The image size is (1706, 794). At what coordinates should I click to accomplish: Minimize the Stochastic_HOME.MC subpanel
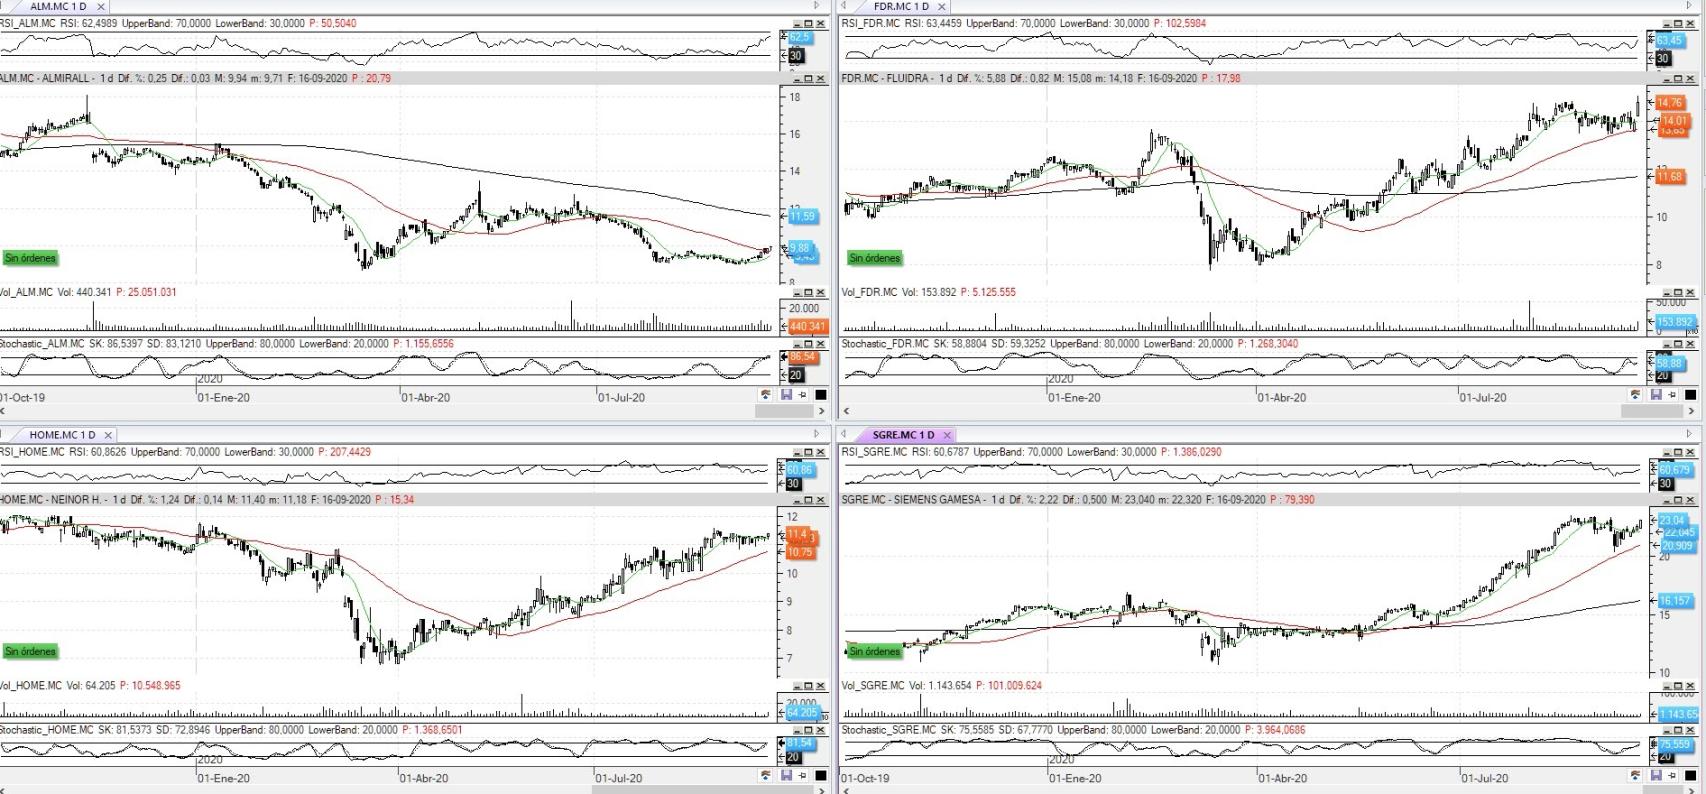797,730
